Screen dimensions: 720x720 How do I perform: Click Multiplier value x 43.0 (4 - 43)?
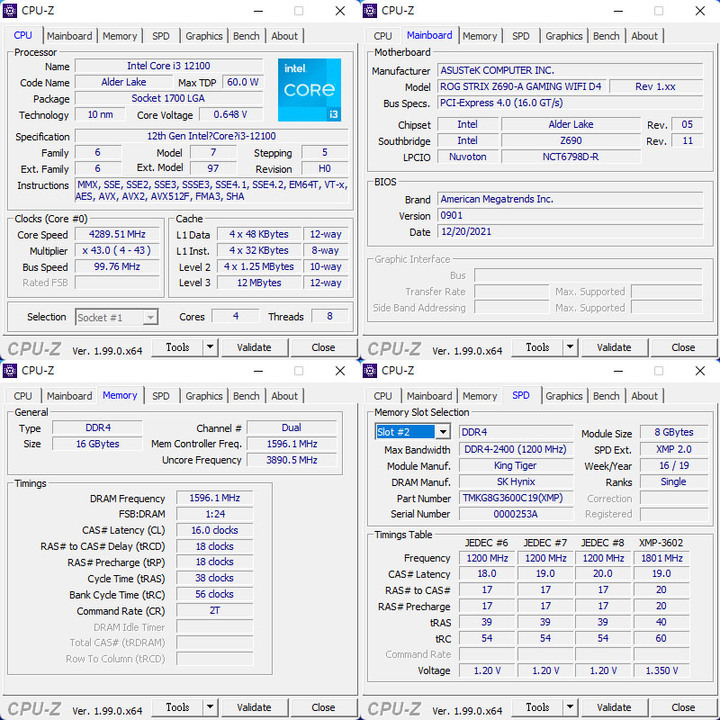117,251
